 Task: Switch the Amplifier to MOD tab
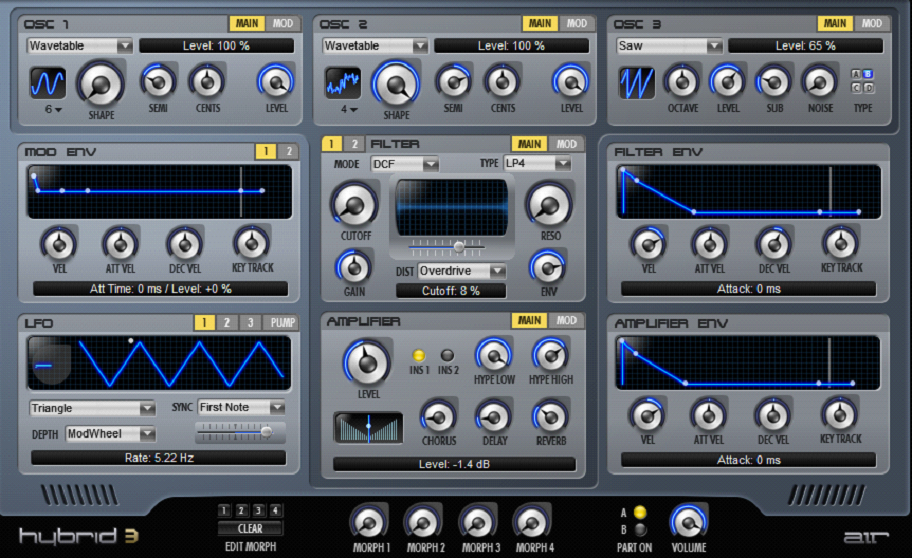pyautogui.click(x=567, y=320)
